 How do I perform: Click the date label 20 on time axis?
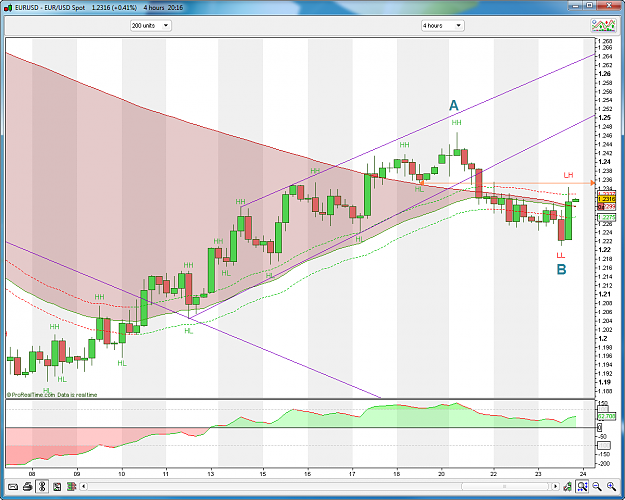pos(441,474)
